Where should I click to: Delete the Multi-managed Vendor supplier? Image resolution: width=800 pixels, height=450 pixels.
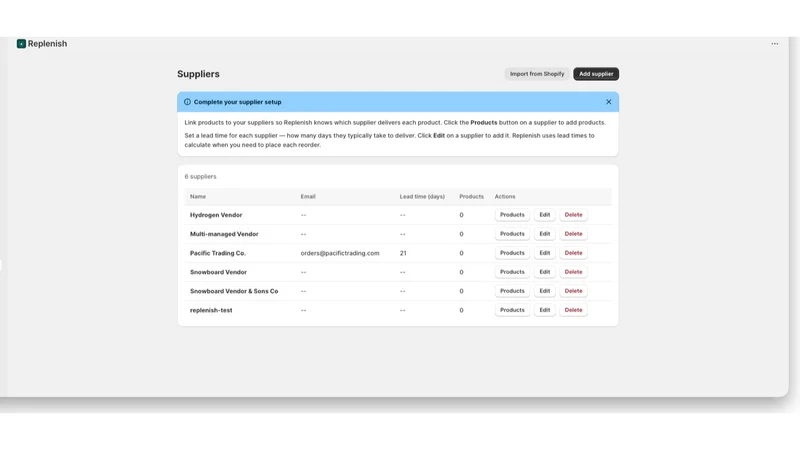tap(573, 234)
